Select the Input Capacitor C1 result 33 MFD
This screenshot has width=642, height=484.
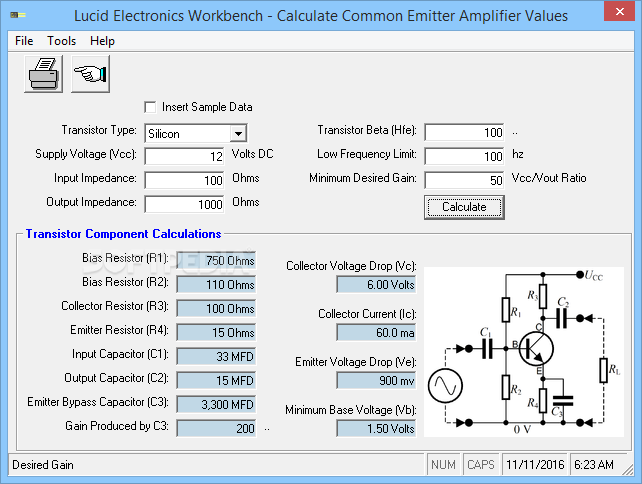tap(216, 356)
